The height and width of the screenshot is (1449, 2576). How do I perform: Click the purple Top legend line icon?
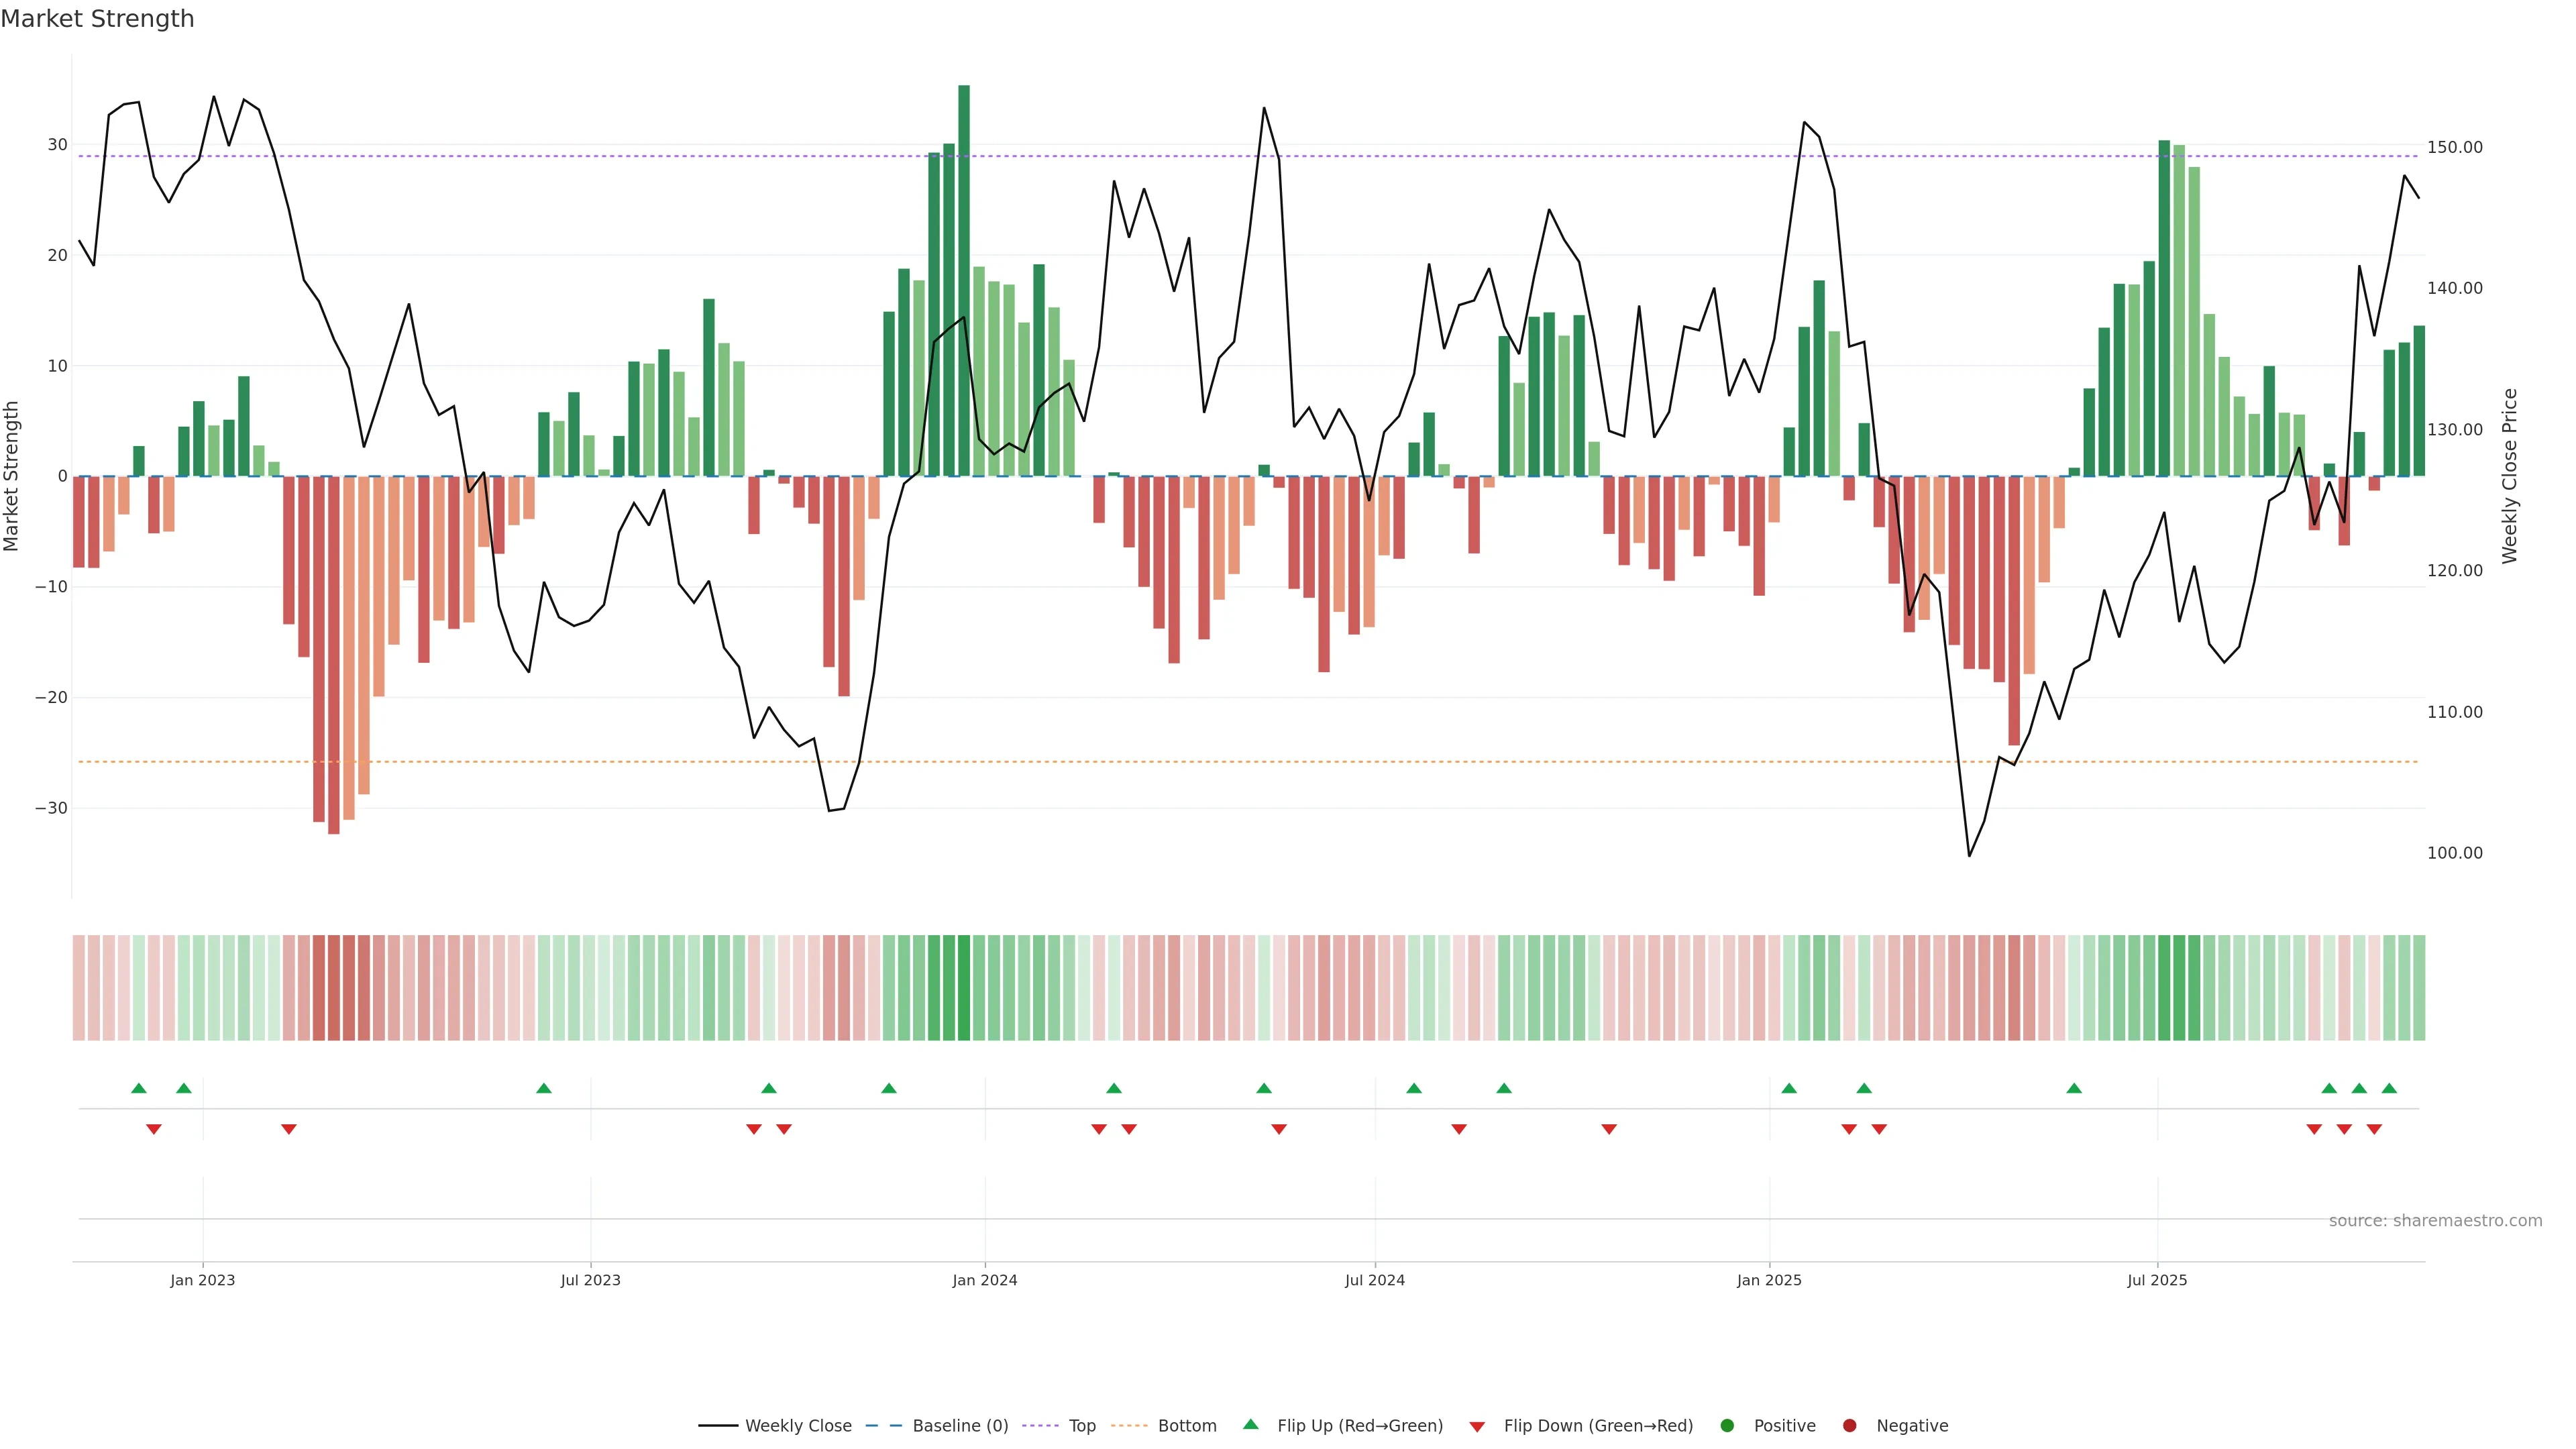pos(1040,1425)
